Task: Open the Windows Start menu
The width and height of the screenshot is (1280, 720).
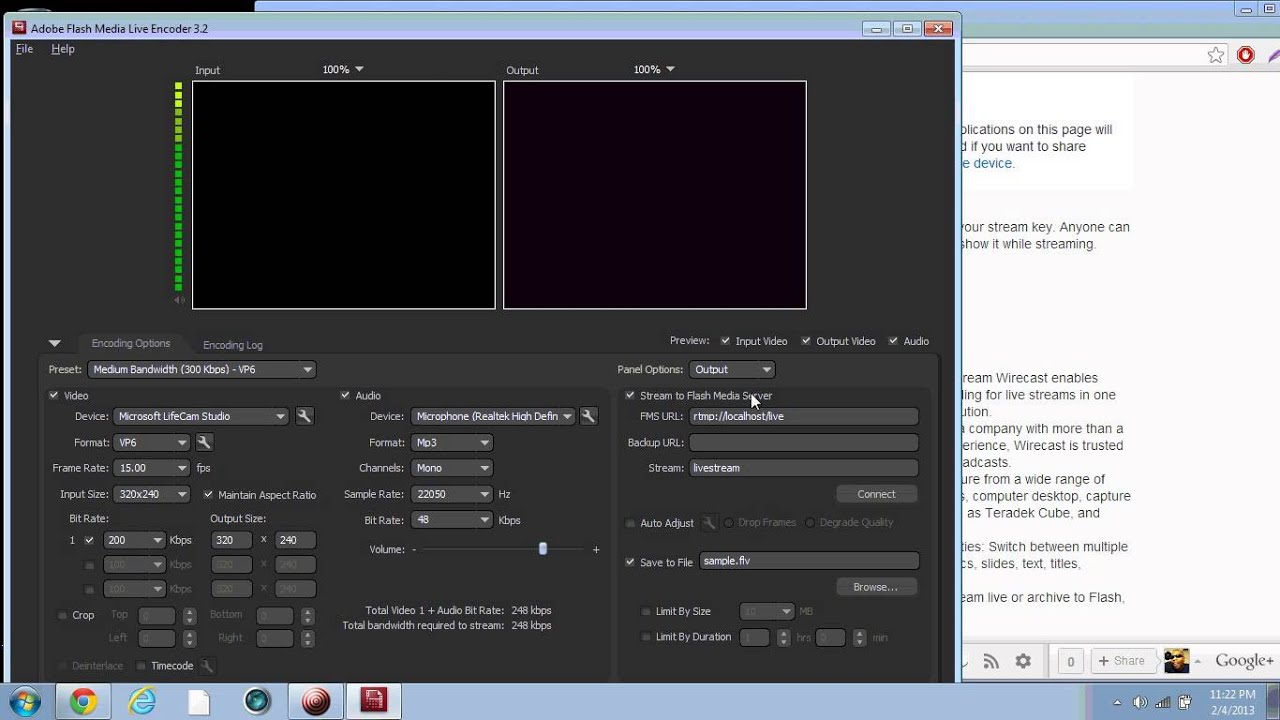Action: click(x=23, y=701)
